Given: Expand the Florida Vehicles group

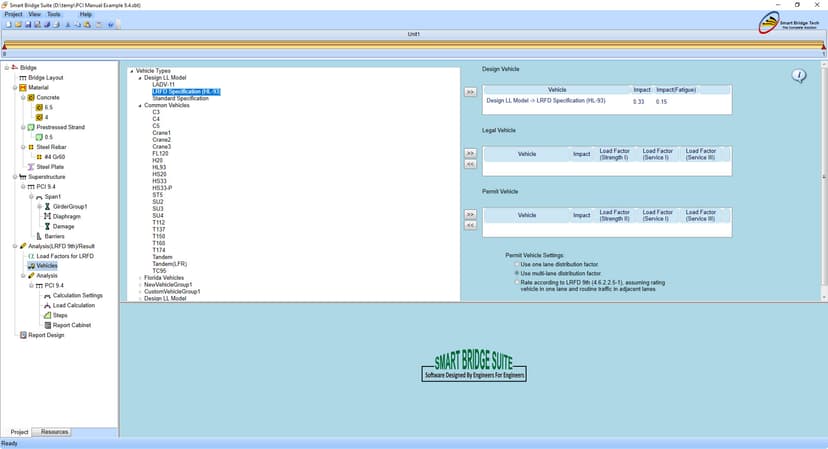Looking at the screenshot, I should 140,278.
